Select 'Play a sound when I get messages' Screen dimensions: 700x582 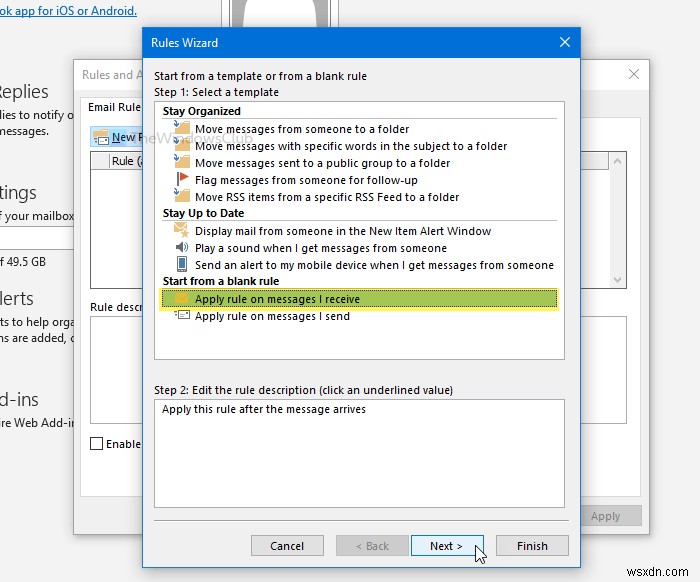pos(321,248)
